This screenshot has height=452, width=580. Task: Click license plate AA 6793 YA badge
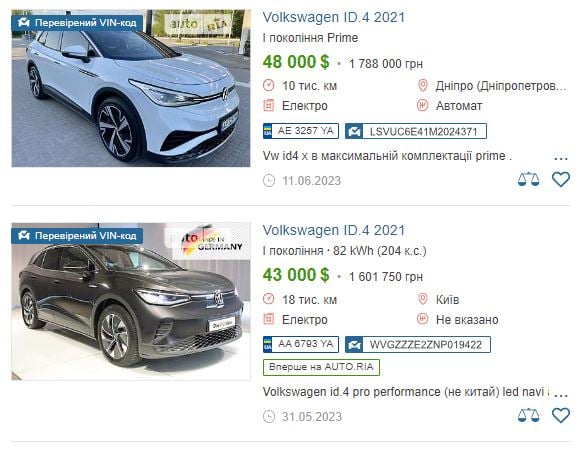[x=301, y=344]
